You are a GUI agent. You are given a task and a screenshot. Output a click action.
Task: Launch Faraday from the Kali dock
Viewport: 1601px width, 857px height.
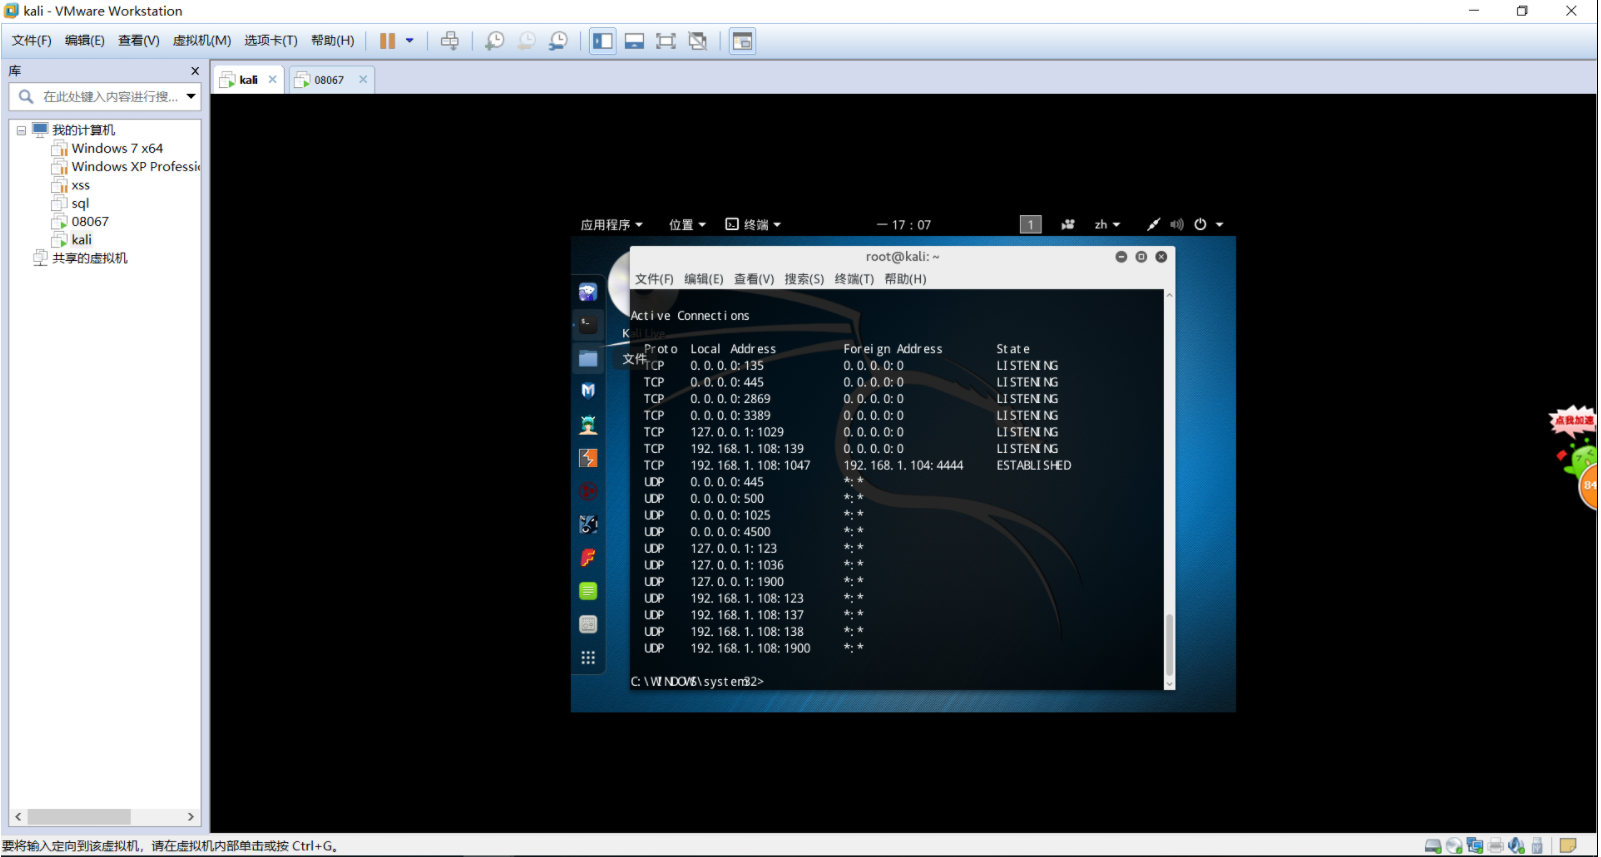click(588, 558)
